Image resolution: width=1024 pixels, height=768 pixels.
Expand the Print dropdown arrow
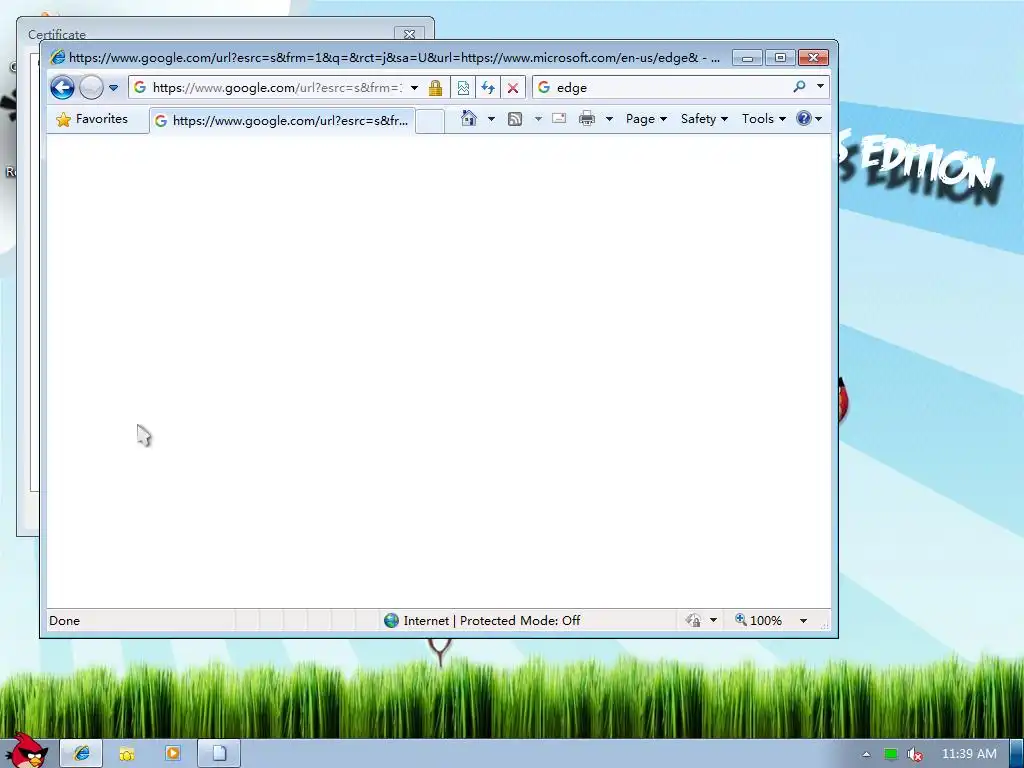[x=609, y=119]
